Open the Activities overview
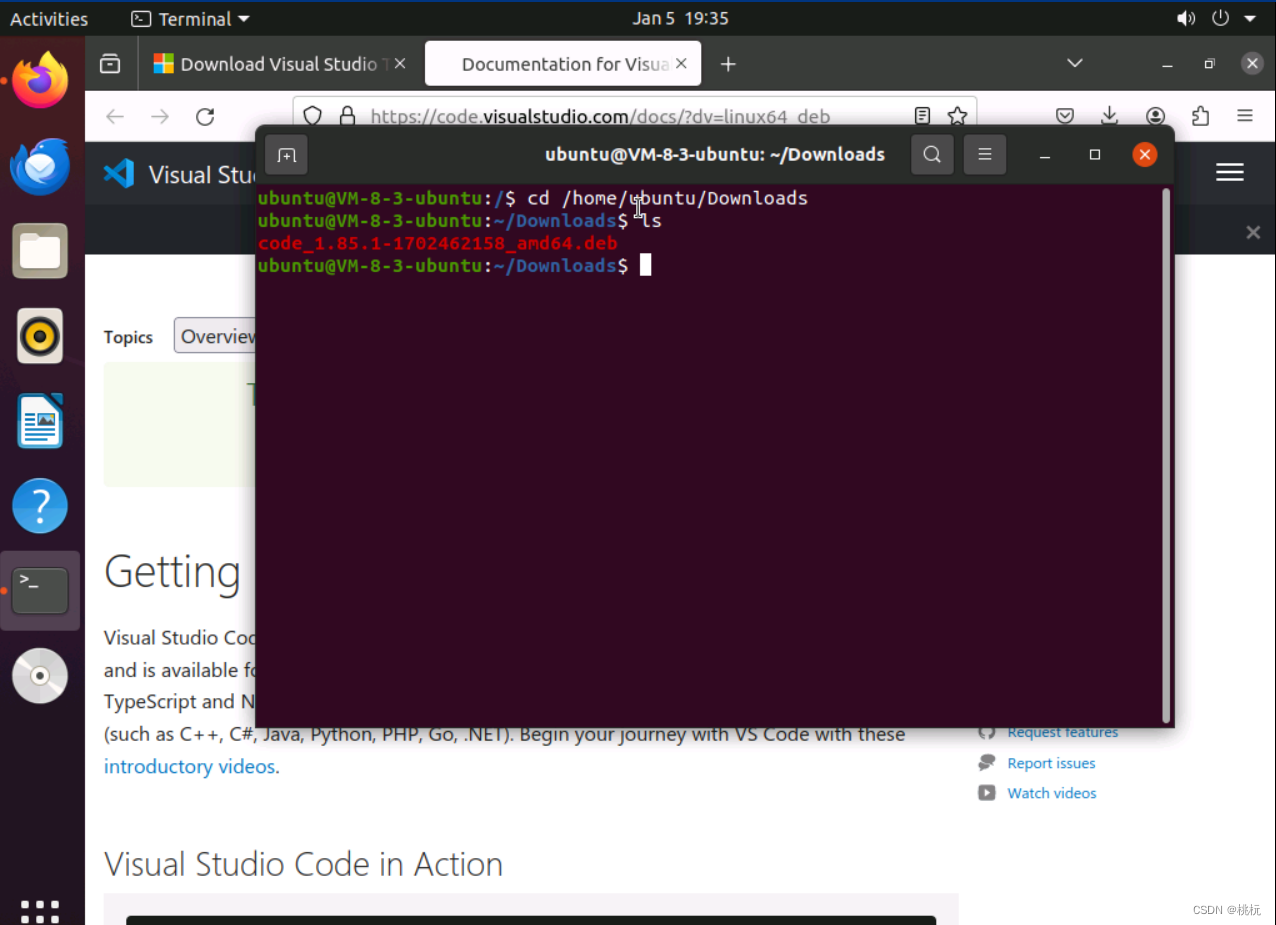This screenshot has height=925, width=1276. tap(47, 17)
